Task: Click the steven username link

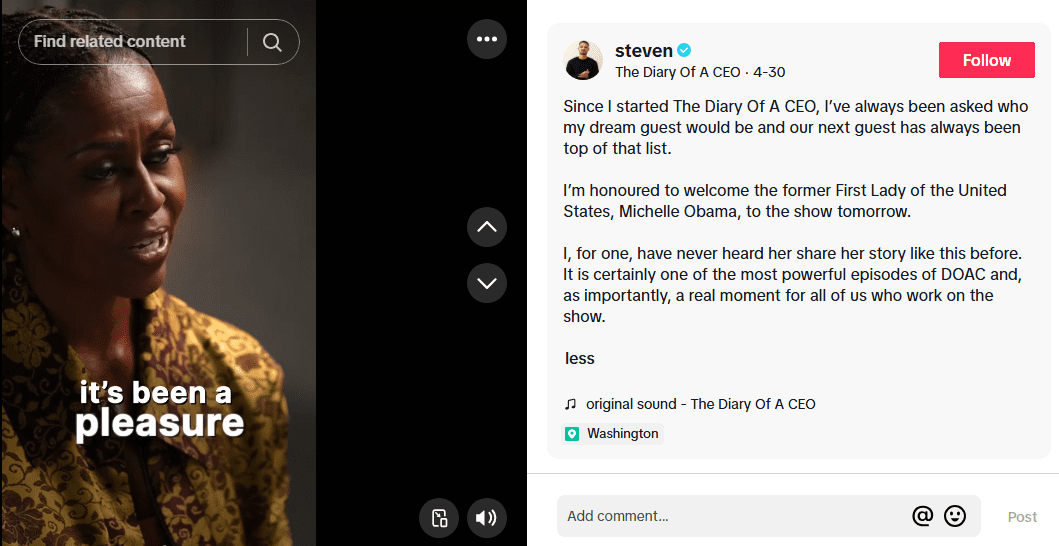Action: tap(643, 51)
